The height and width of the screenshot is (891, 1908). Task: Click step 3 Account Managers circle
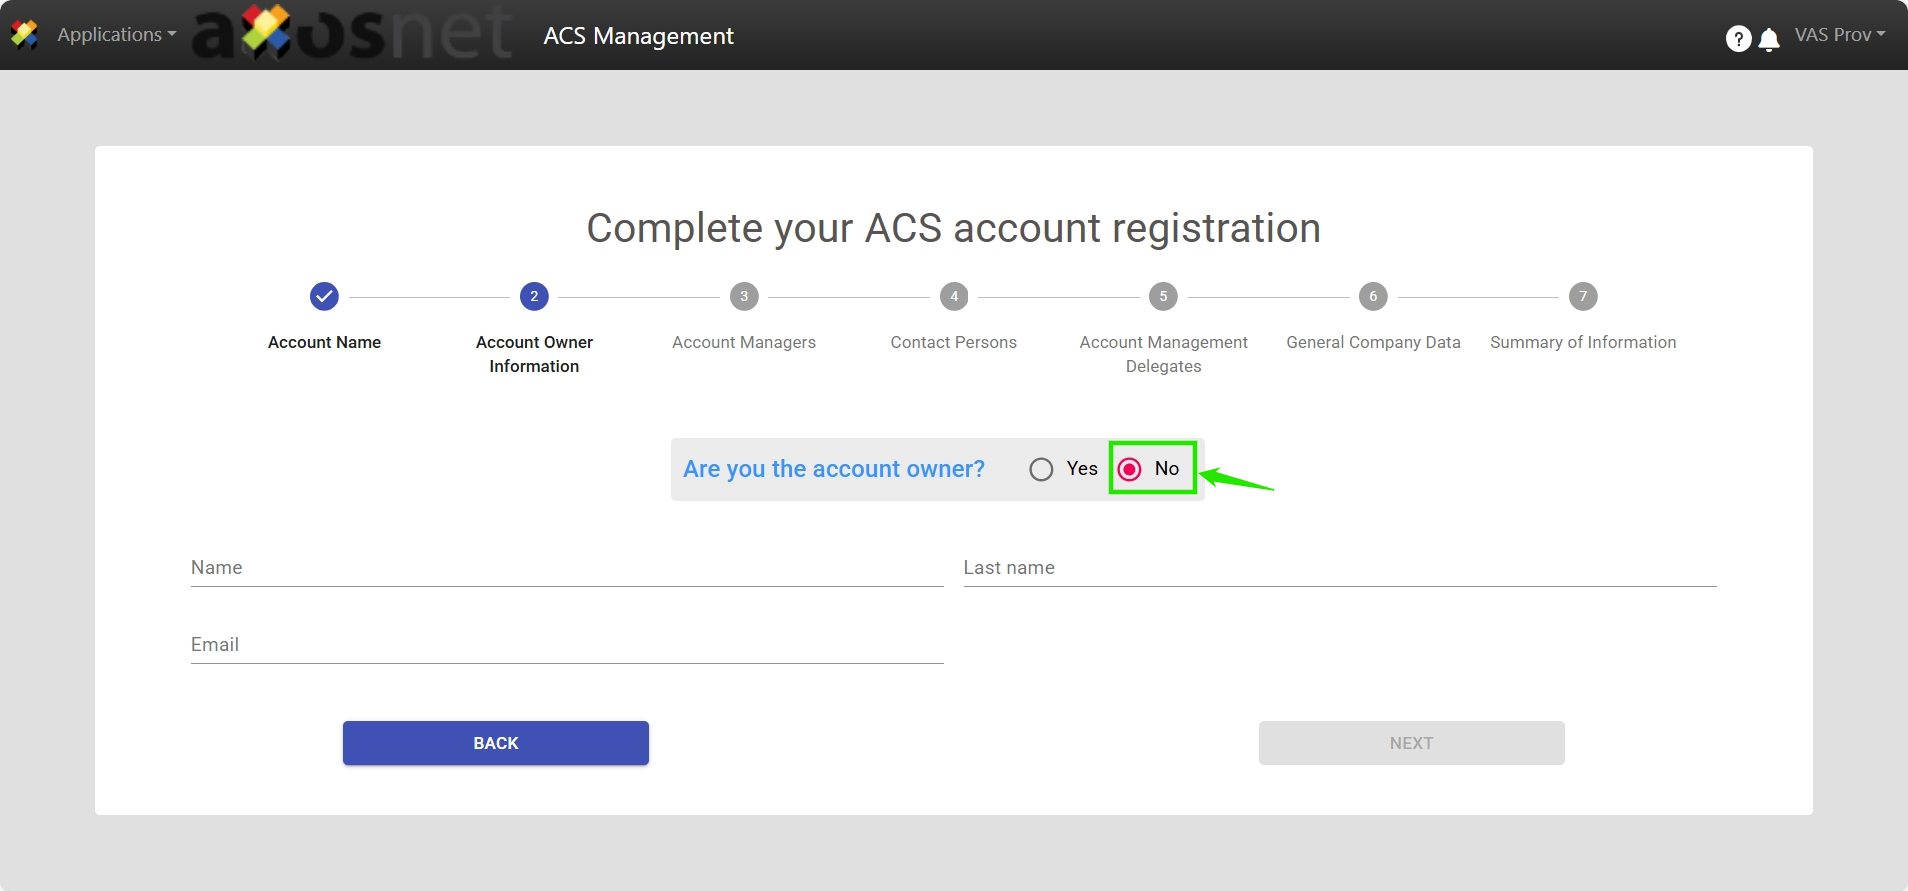[744, 296]
